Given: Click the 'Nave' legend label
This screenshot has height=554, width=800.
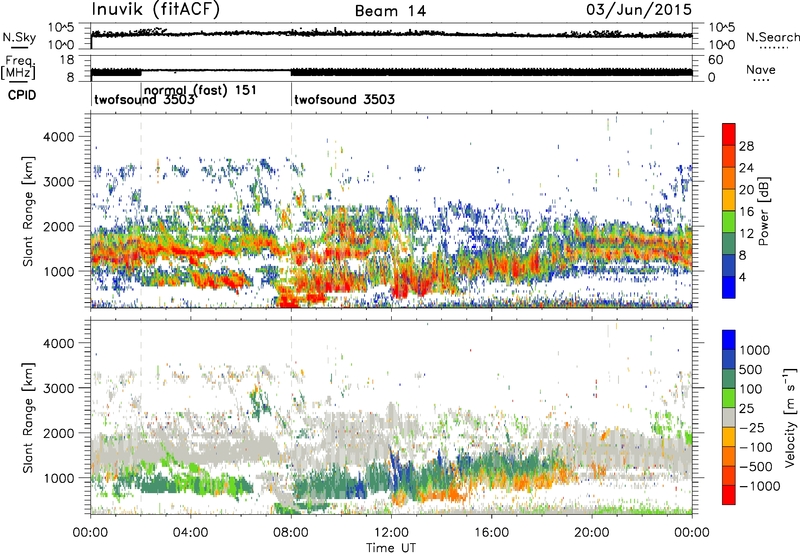Looking at the screenshot, I should pos(761,69).
